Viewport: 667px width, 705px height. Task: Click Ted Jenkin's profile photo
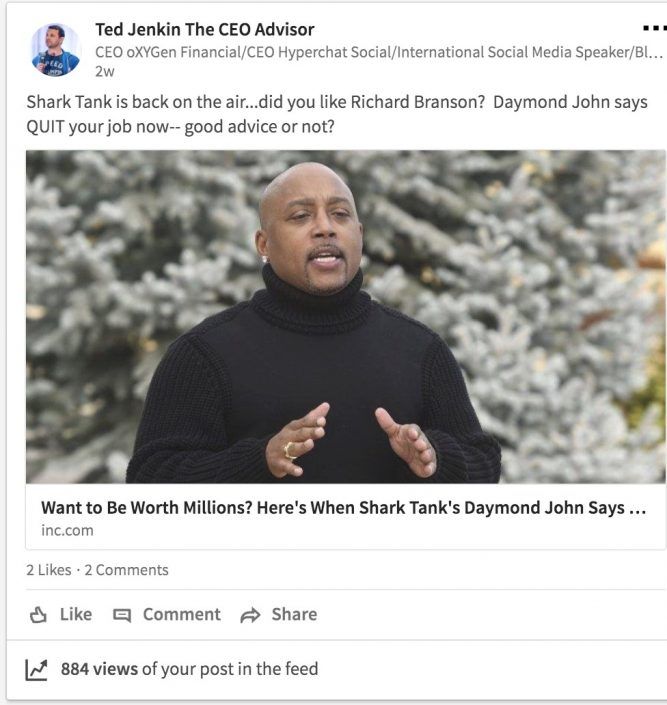point(56,50)
